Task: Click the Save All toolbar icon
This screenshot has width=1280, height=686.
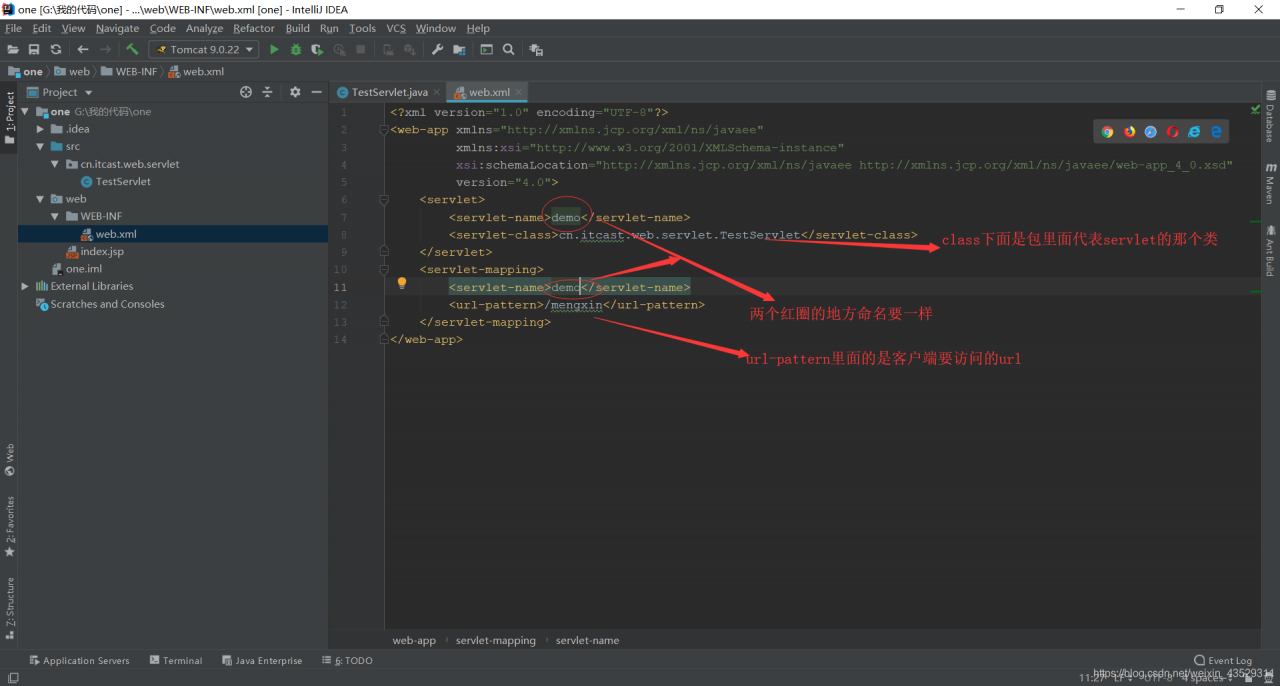Action: (34, 49)
